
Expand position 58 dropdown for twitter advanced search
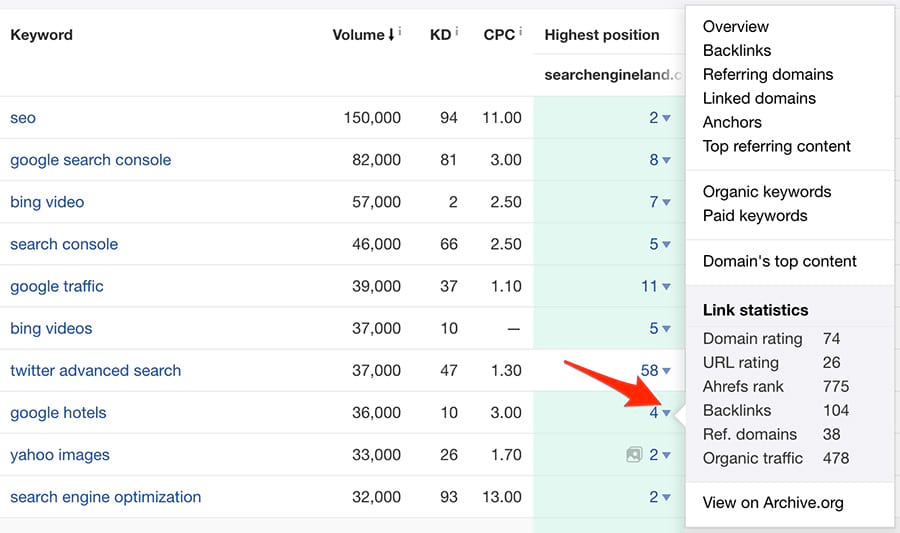665,371
